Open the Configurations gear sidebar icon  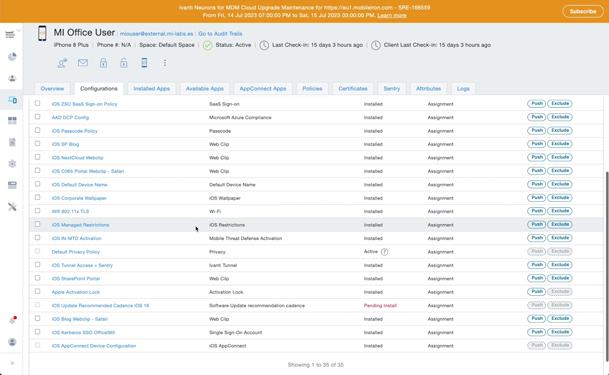click(x=12, y=163)
